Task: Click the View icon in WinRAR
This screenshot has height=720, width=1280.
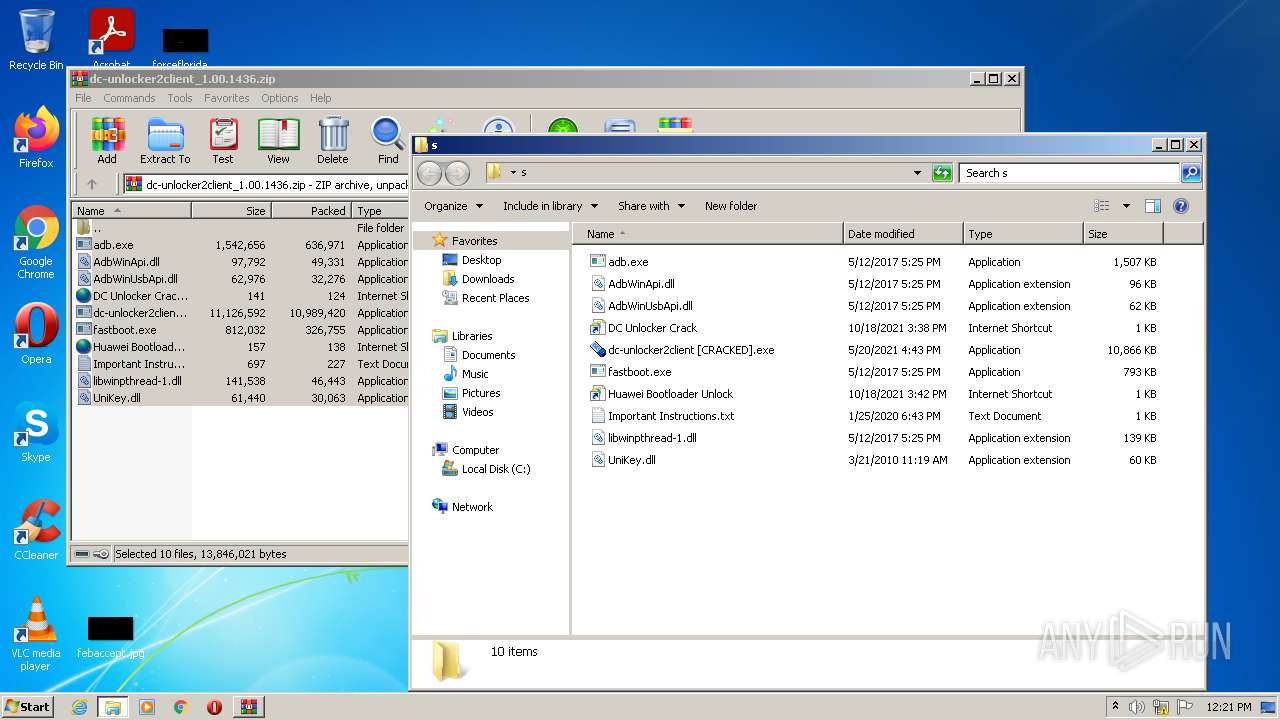Action: click(x=278, y=140)
